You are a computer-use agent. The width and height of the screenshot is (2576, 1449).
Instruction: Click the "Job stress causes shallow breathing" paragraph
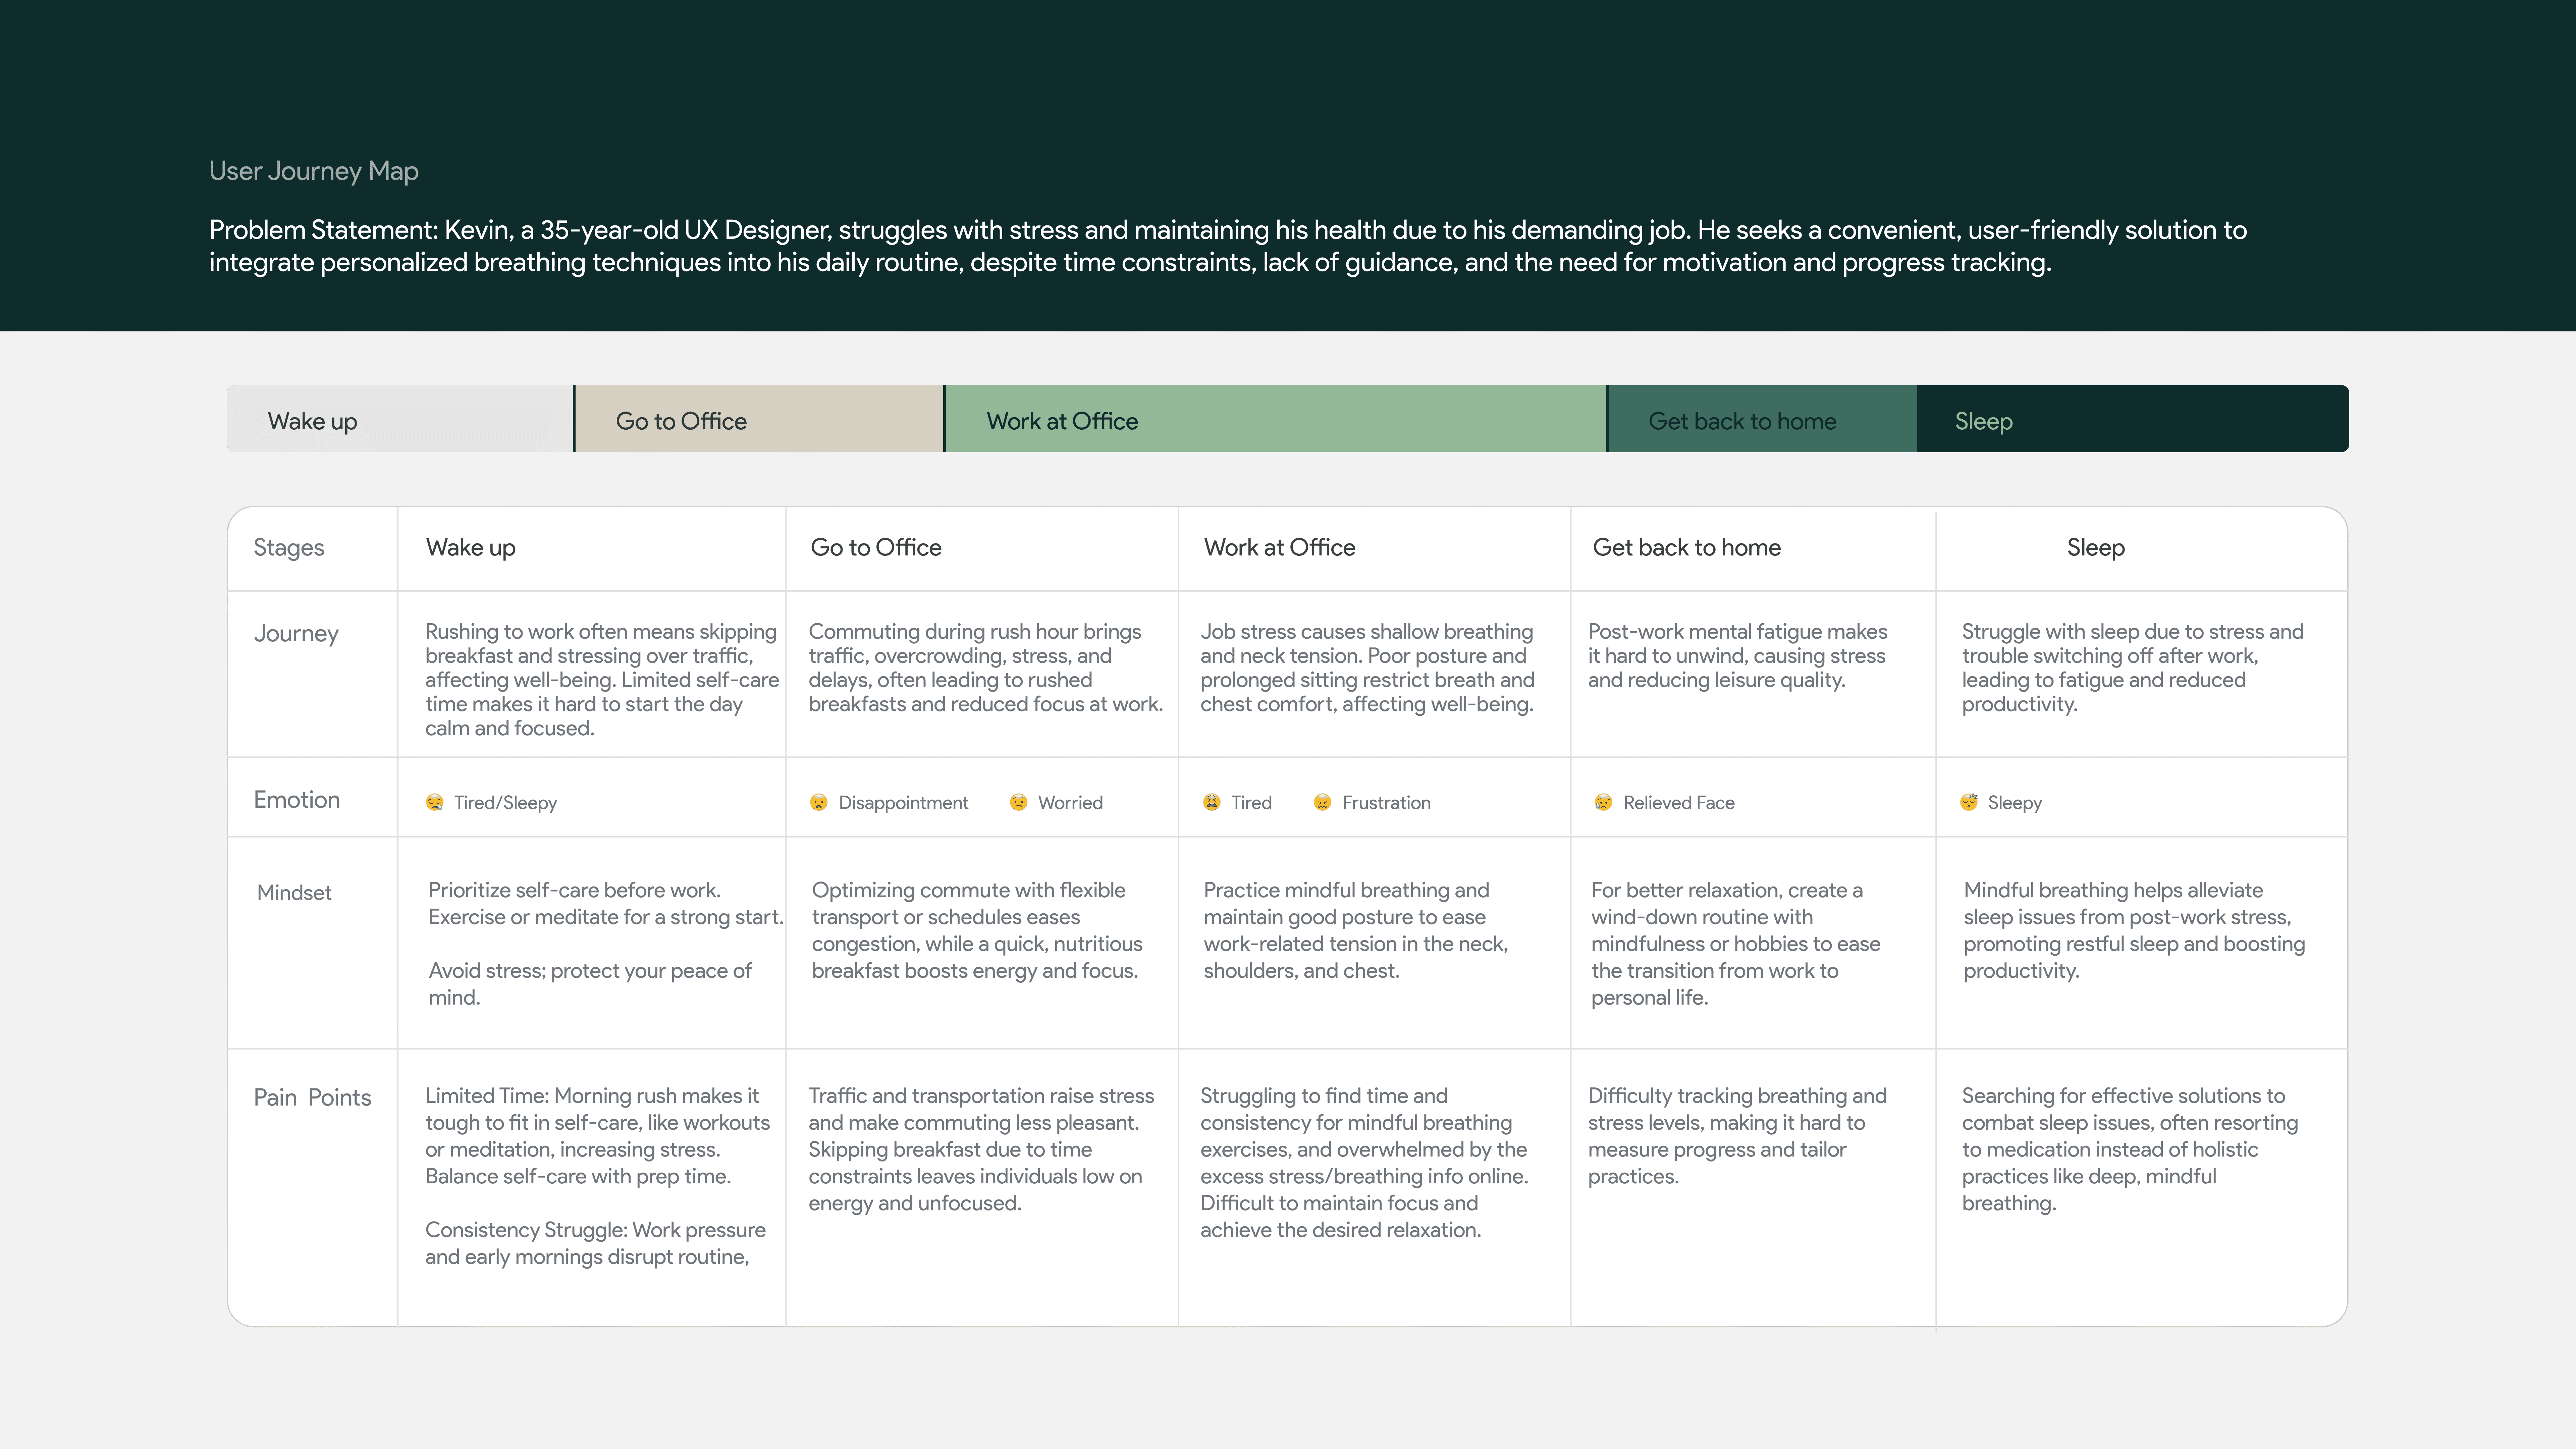point(1367,668)
